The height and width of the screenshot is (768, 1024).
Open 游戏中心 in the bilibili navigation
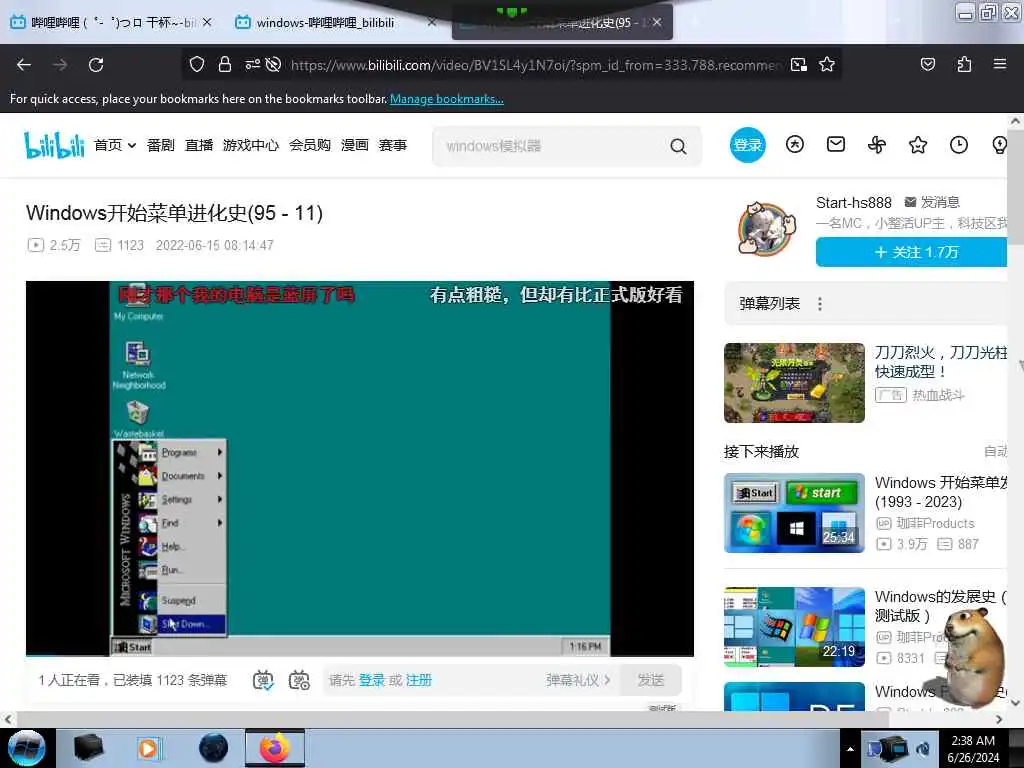point(251,145)
